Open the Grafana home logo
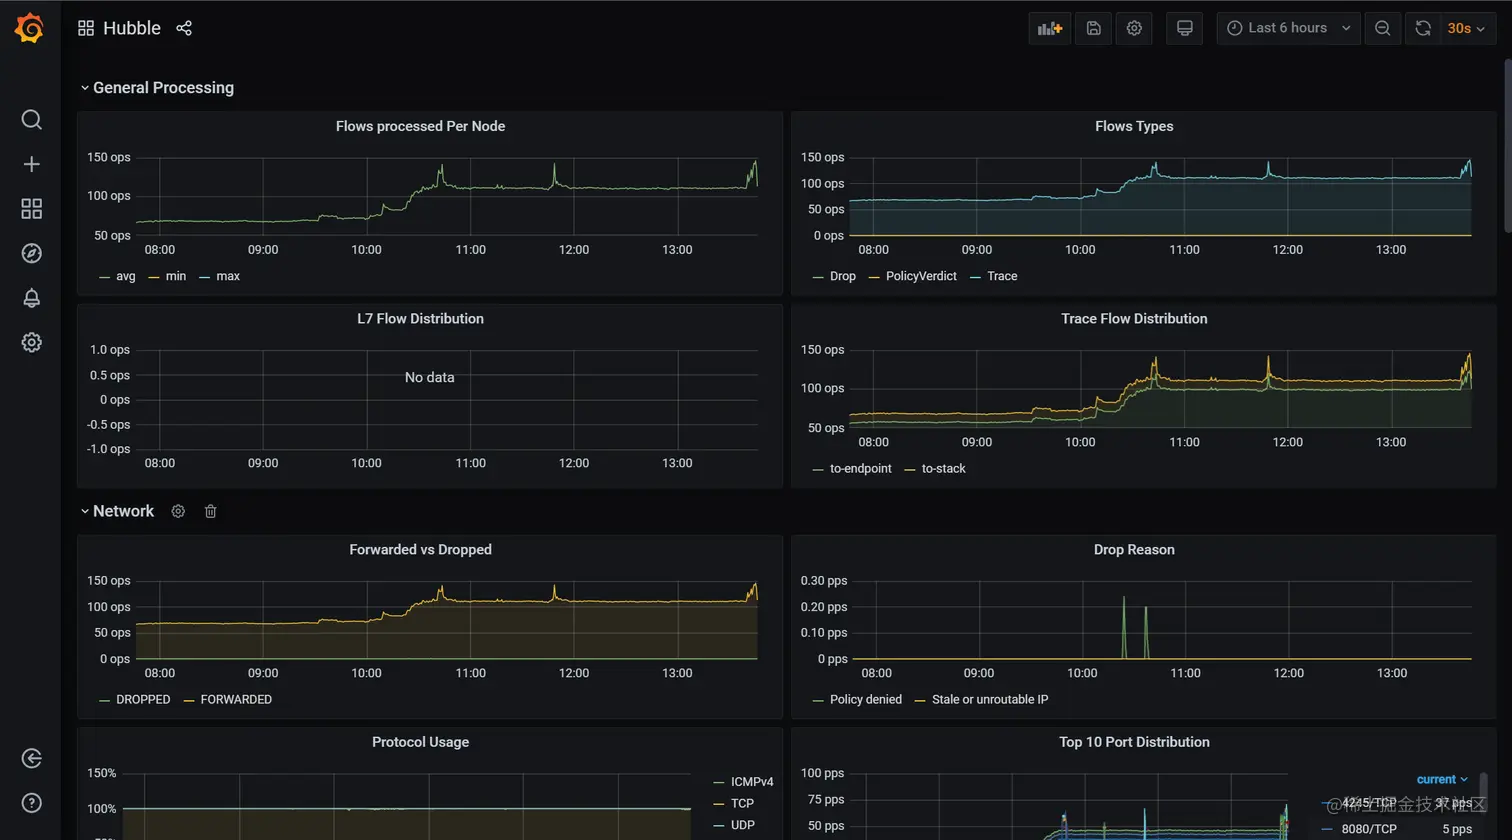This screenshot has width=1512, height=840. pos(30,28)
